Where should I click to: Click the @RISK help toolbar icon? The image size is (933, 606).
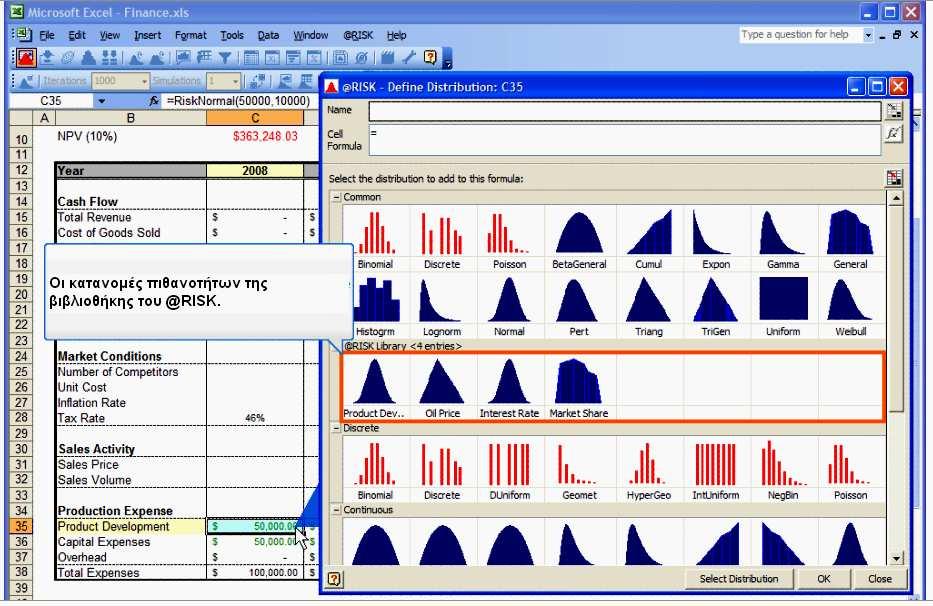(430, 57)
